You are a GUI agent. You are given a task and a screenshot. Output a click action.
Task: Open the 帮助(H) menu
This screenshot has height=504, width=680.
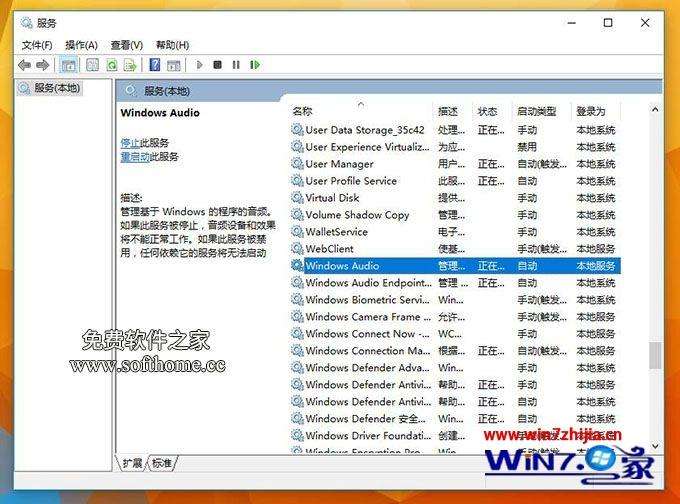172,45
